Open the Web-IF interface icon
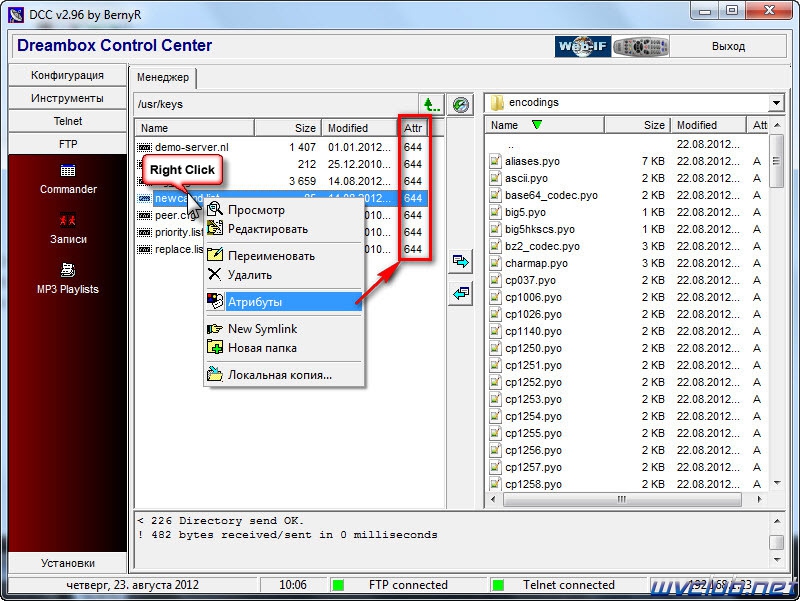Screen dimensions: 800x601 583,47
